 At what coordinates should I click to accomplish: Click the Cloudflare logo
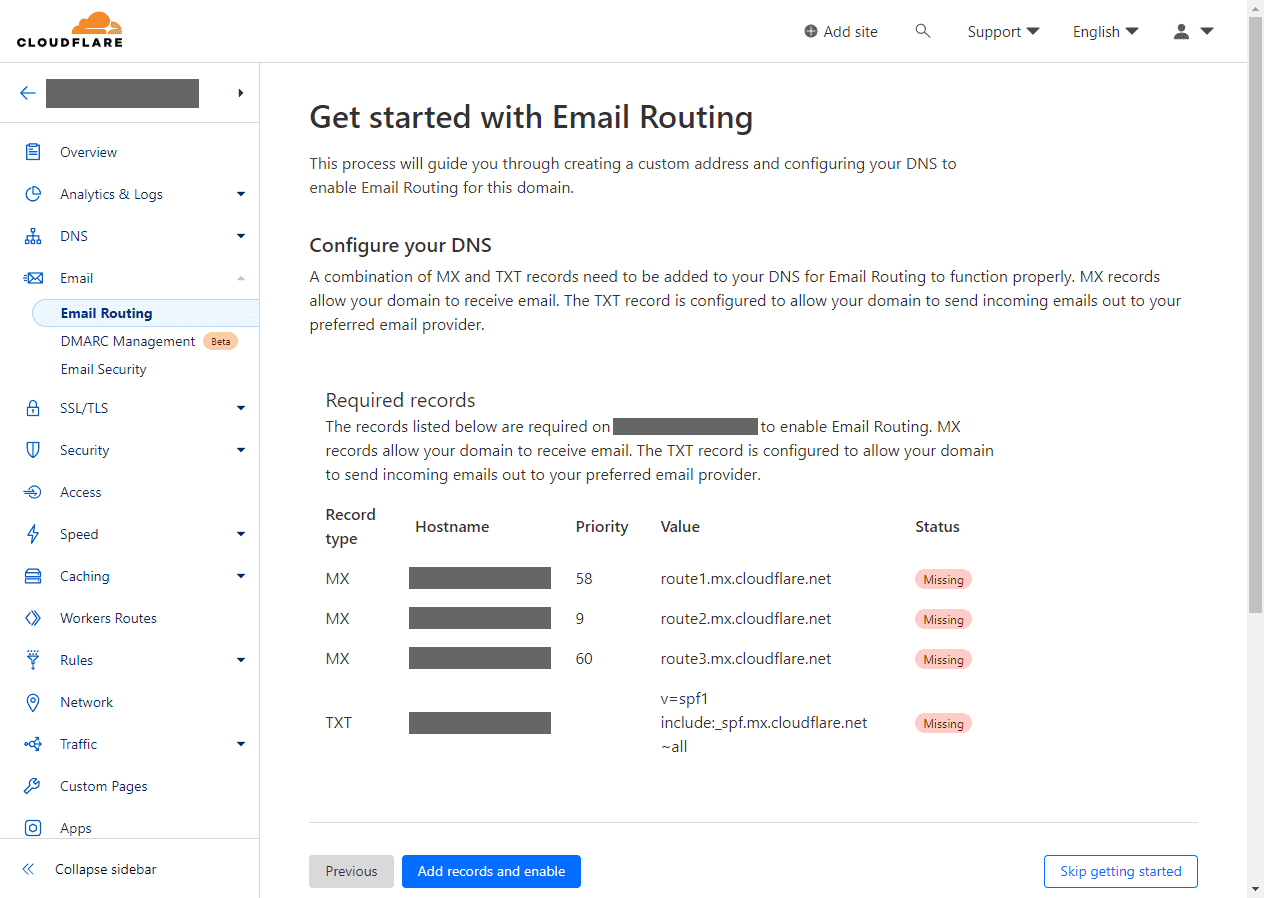pos(70,30)
